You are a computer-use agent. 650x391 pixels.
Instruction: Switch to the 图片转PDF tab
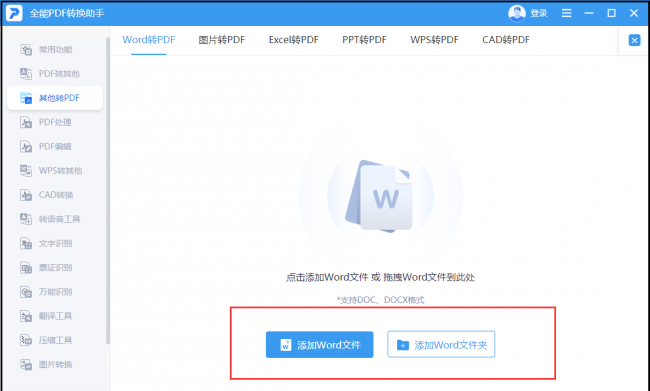pos(222,40)
